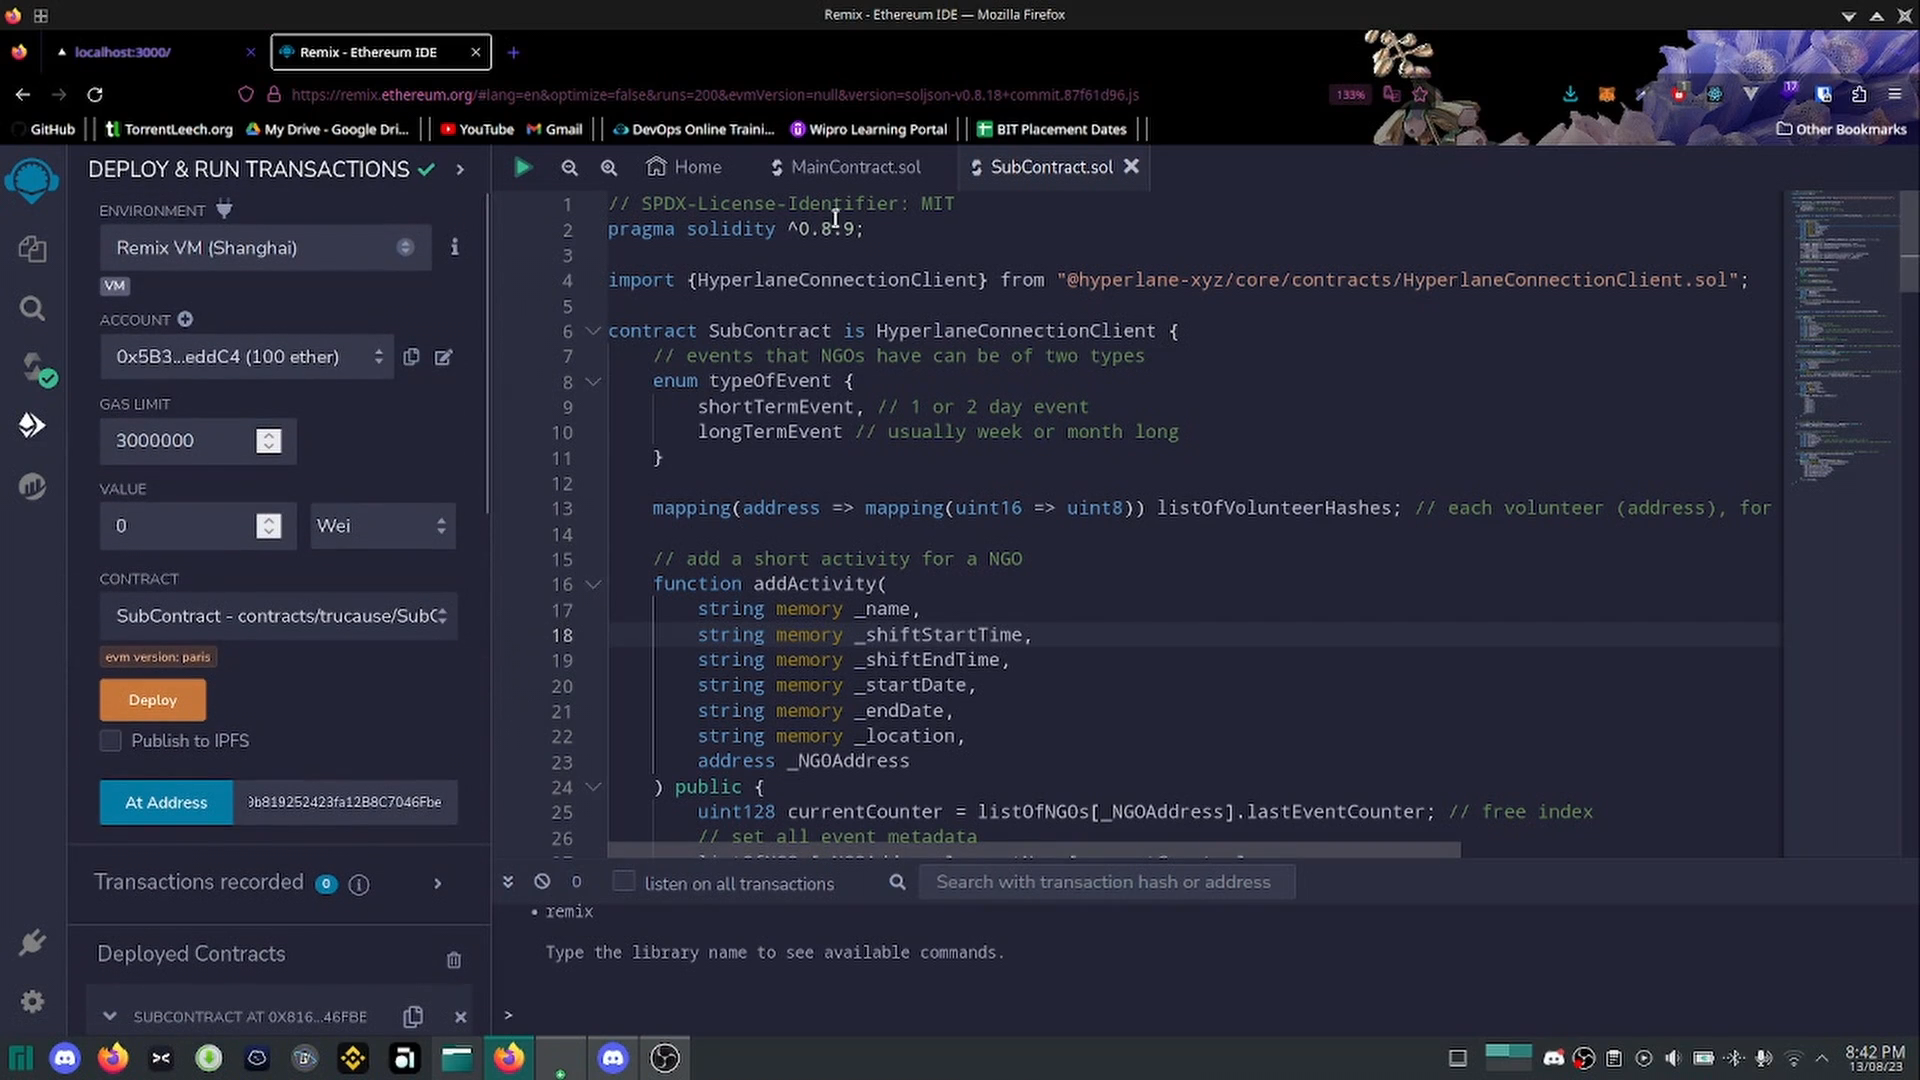Copy the selected account address

tap(411, 357)
